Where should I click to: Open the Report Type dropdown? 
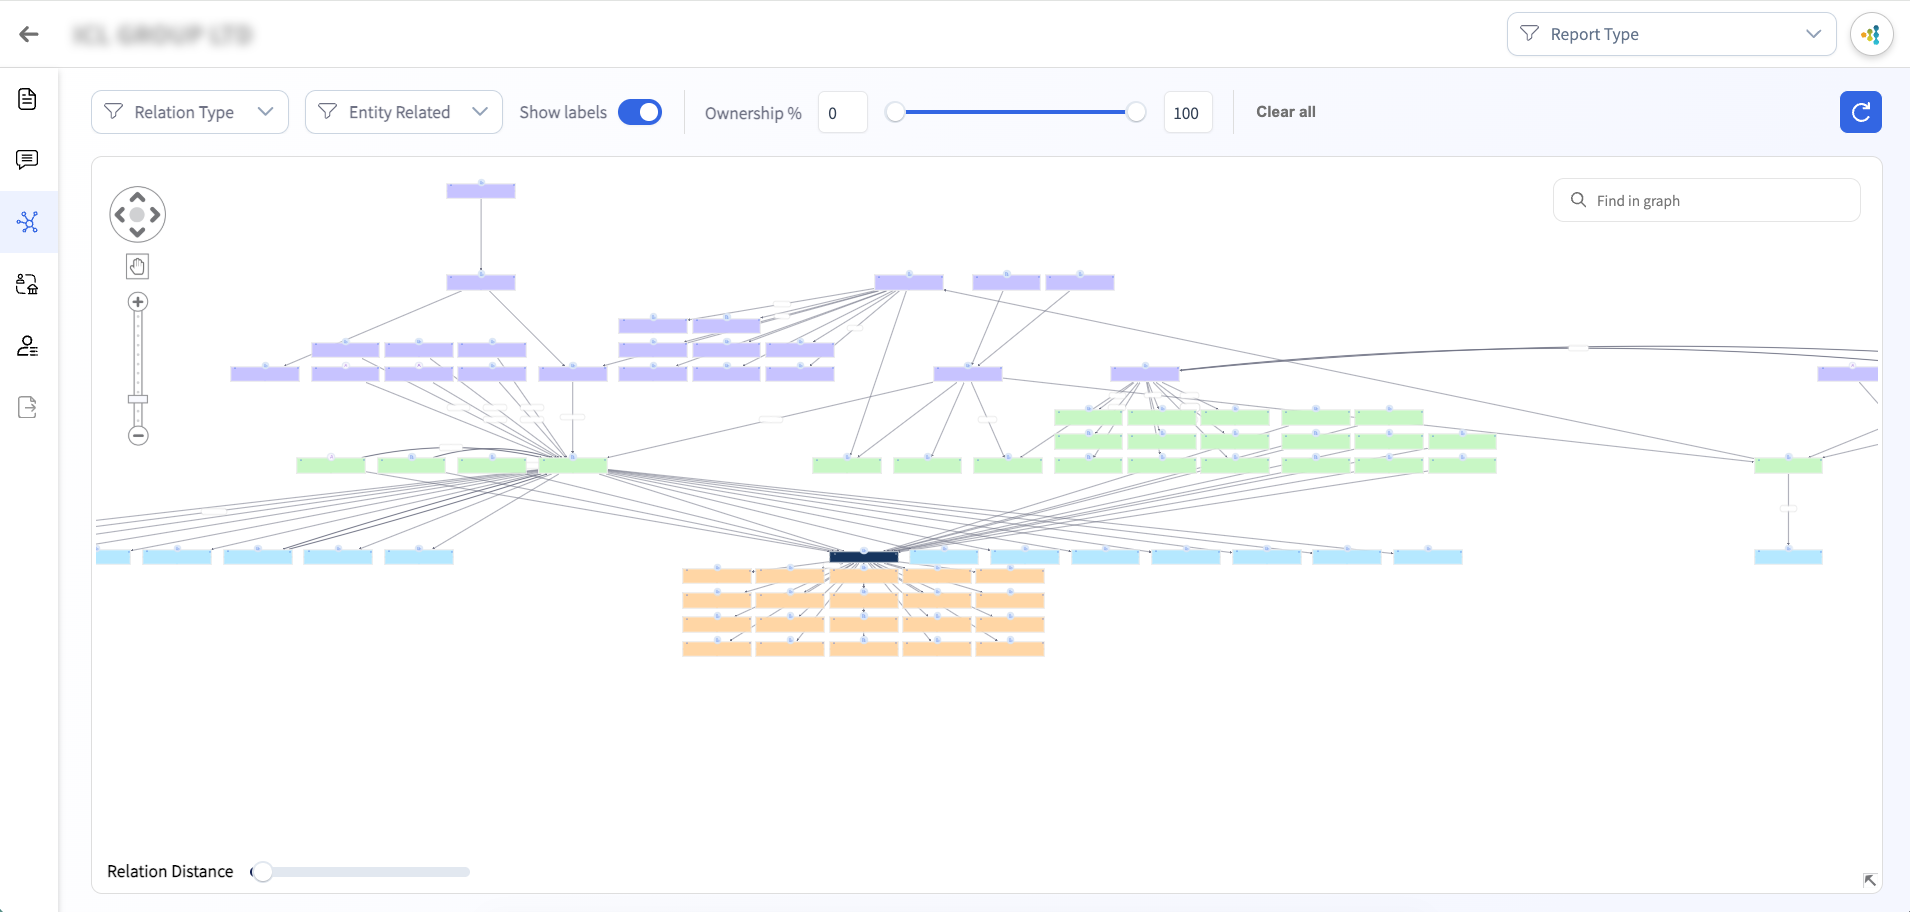tap(1671, 34)
